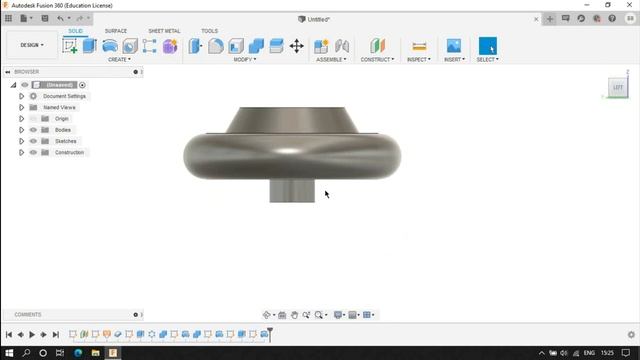Select the Move/Copy tool
Screen dimensions: 640x360
point(296,46)
